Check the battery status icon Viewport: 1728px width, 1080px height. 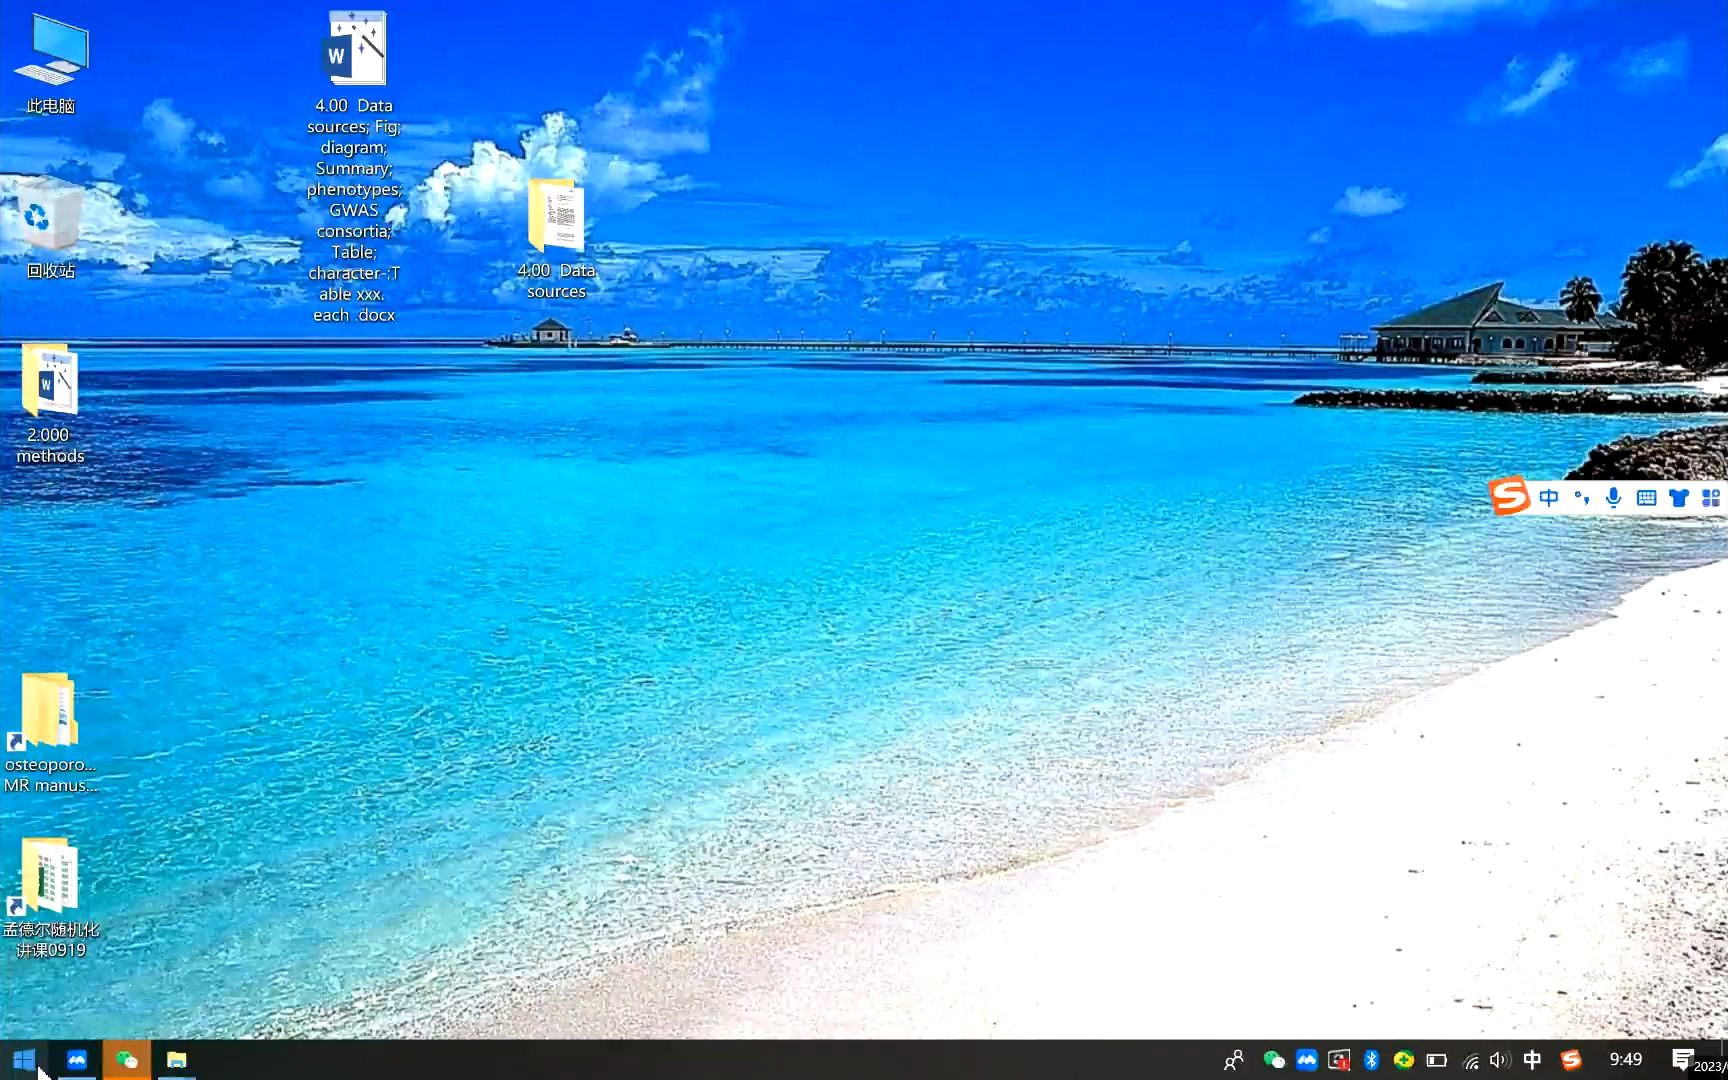click(x=1437, y=1060)
